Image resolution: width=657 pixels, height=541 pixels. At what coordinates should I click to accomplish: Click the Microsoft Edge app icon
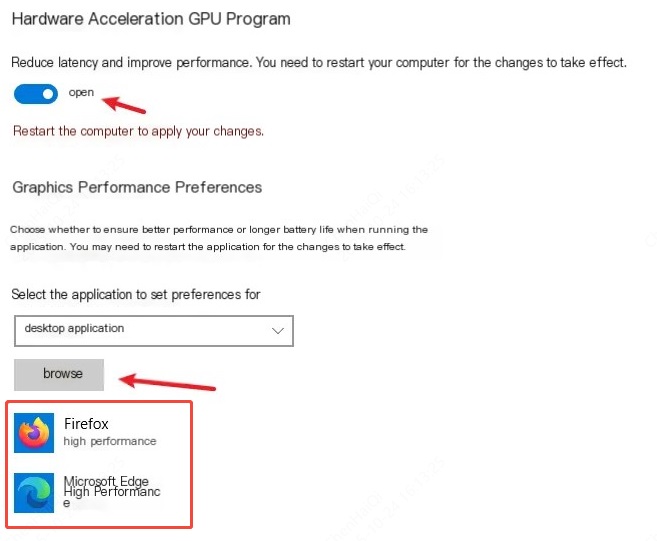(x=35, y=493)
